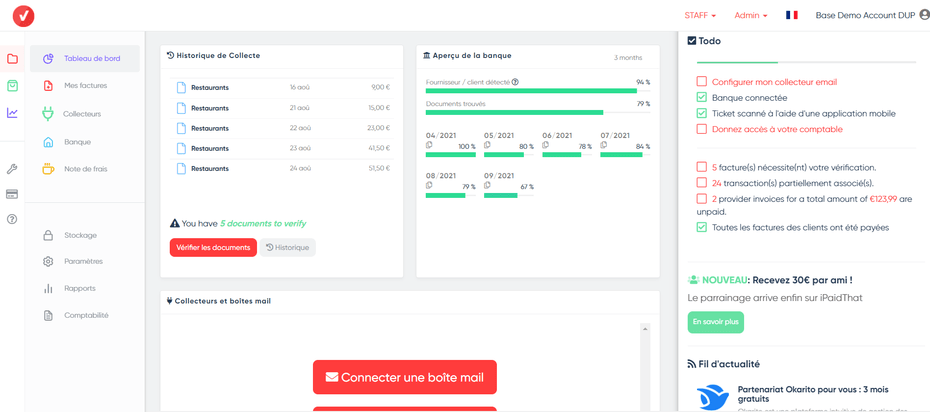The height and width of the screenshot is (412, 930).
Task: Click the 04/2021 progress bar
Action: click(450, 155)
